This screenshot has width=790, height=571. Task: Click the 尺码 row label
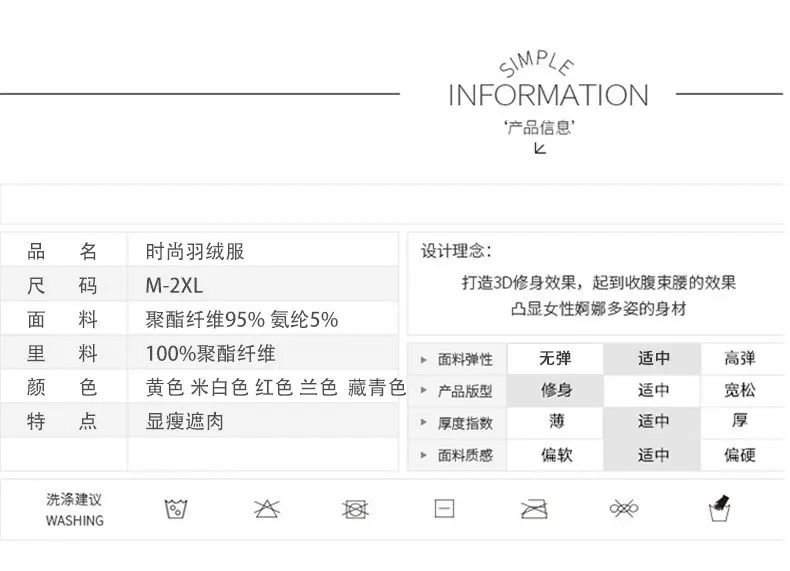tap(61, 286)
